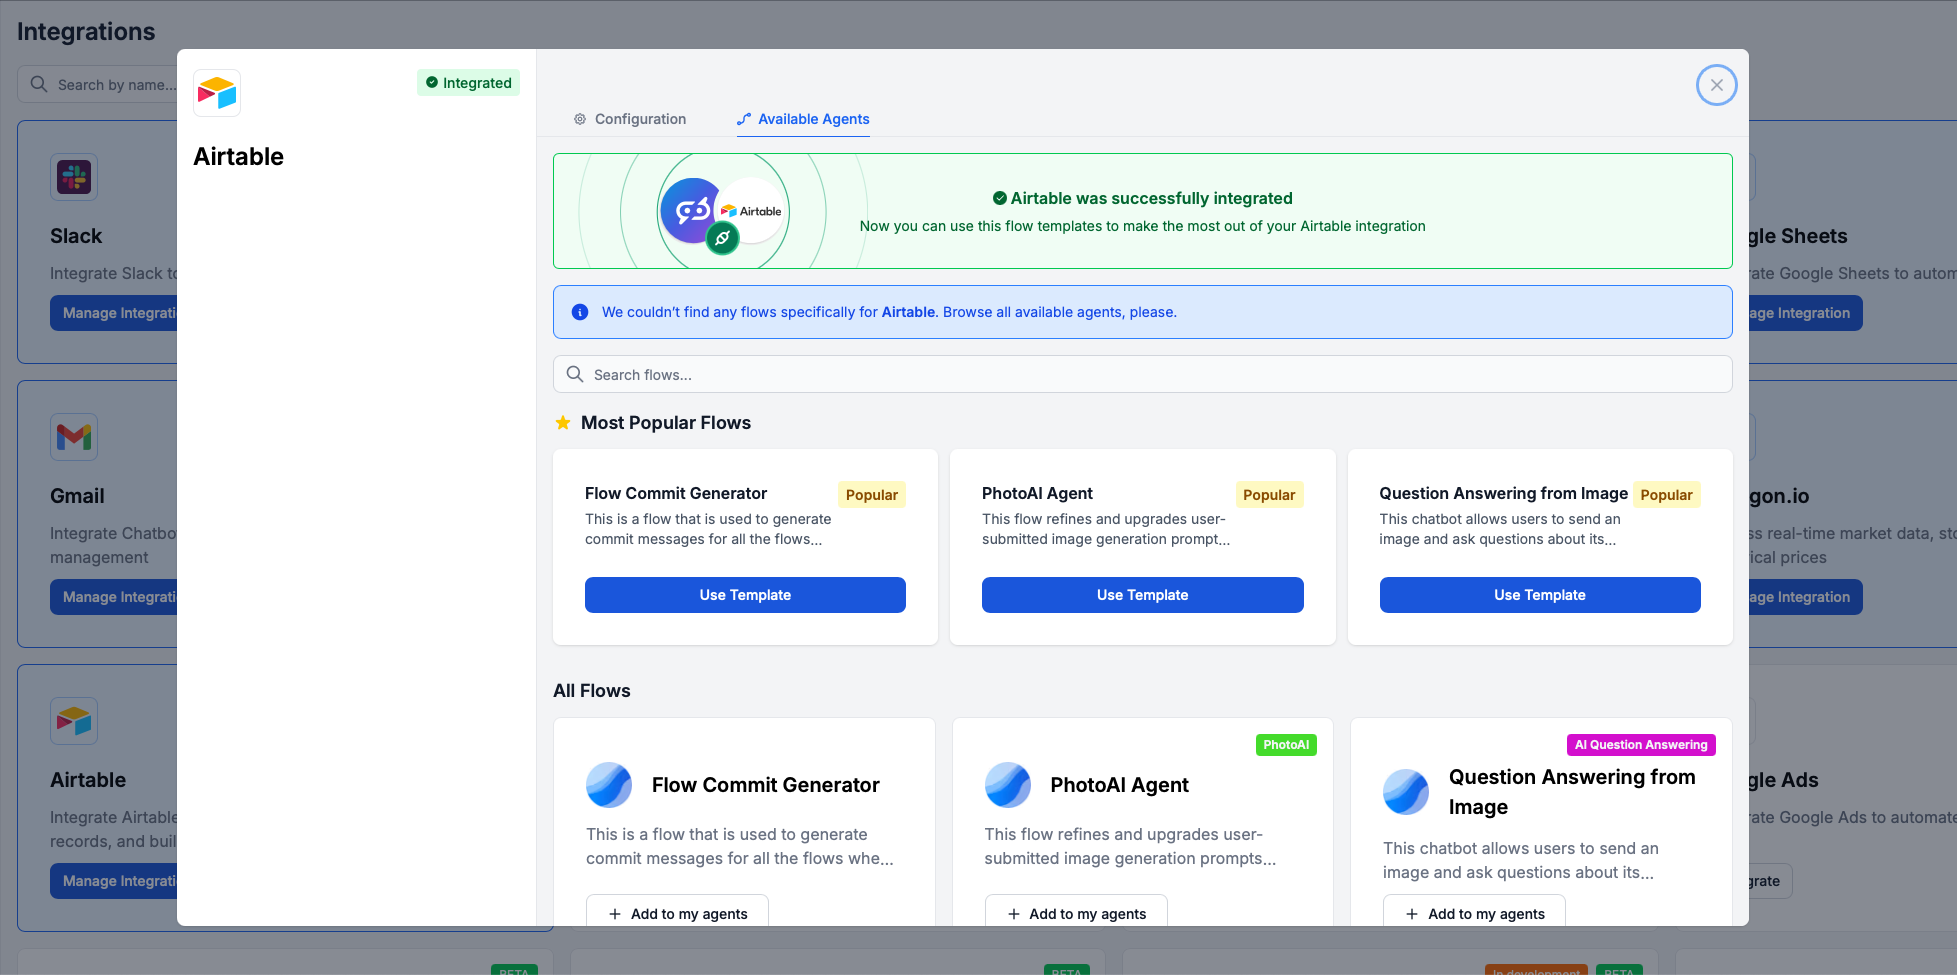Viewport: 1957px width, 975px height.
Task: Click the Airtable icon in the left integrations list
Action: click(x=74, y=721)
